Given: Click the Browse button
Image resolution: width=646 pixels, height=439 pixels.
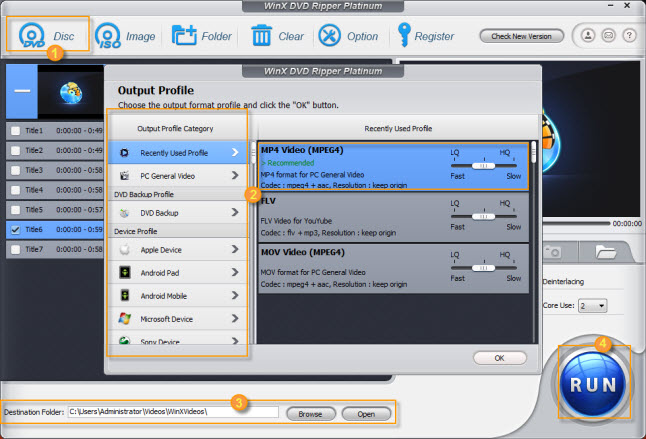Looking at the screenshot, I should [310, 414].
